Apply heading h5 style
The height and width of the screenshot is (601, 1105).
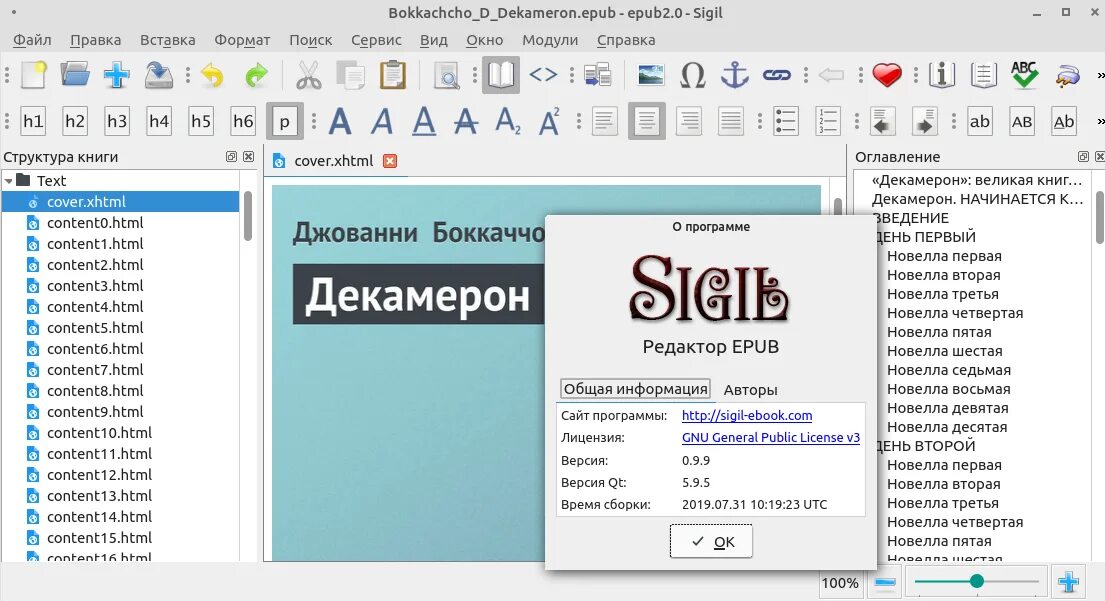(201, 121)
